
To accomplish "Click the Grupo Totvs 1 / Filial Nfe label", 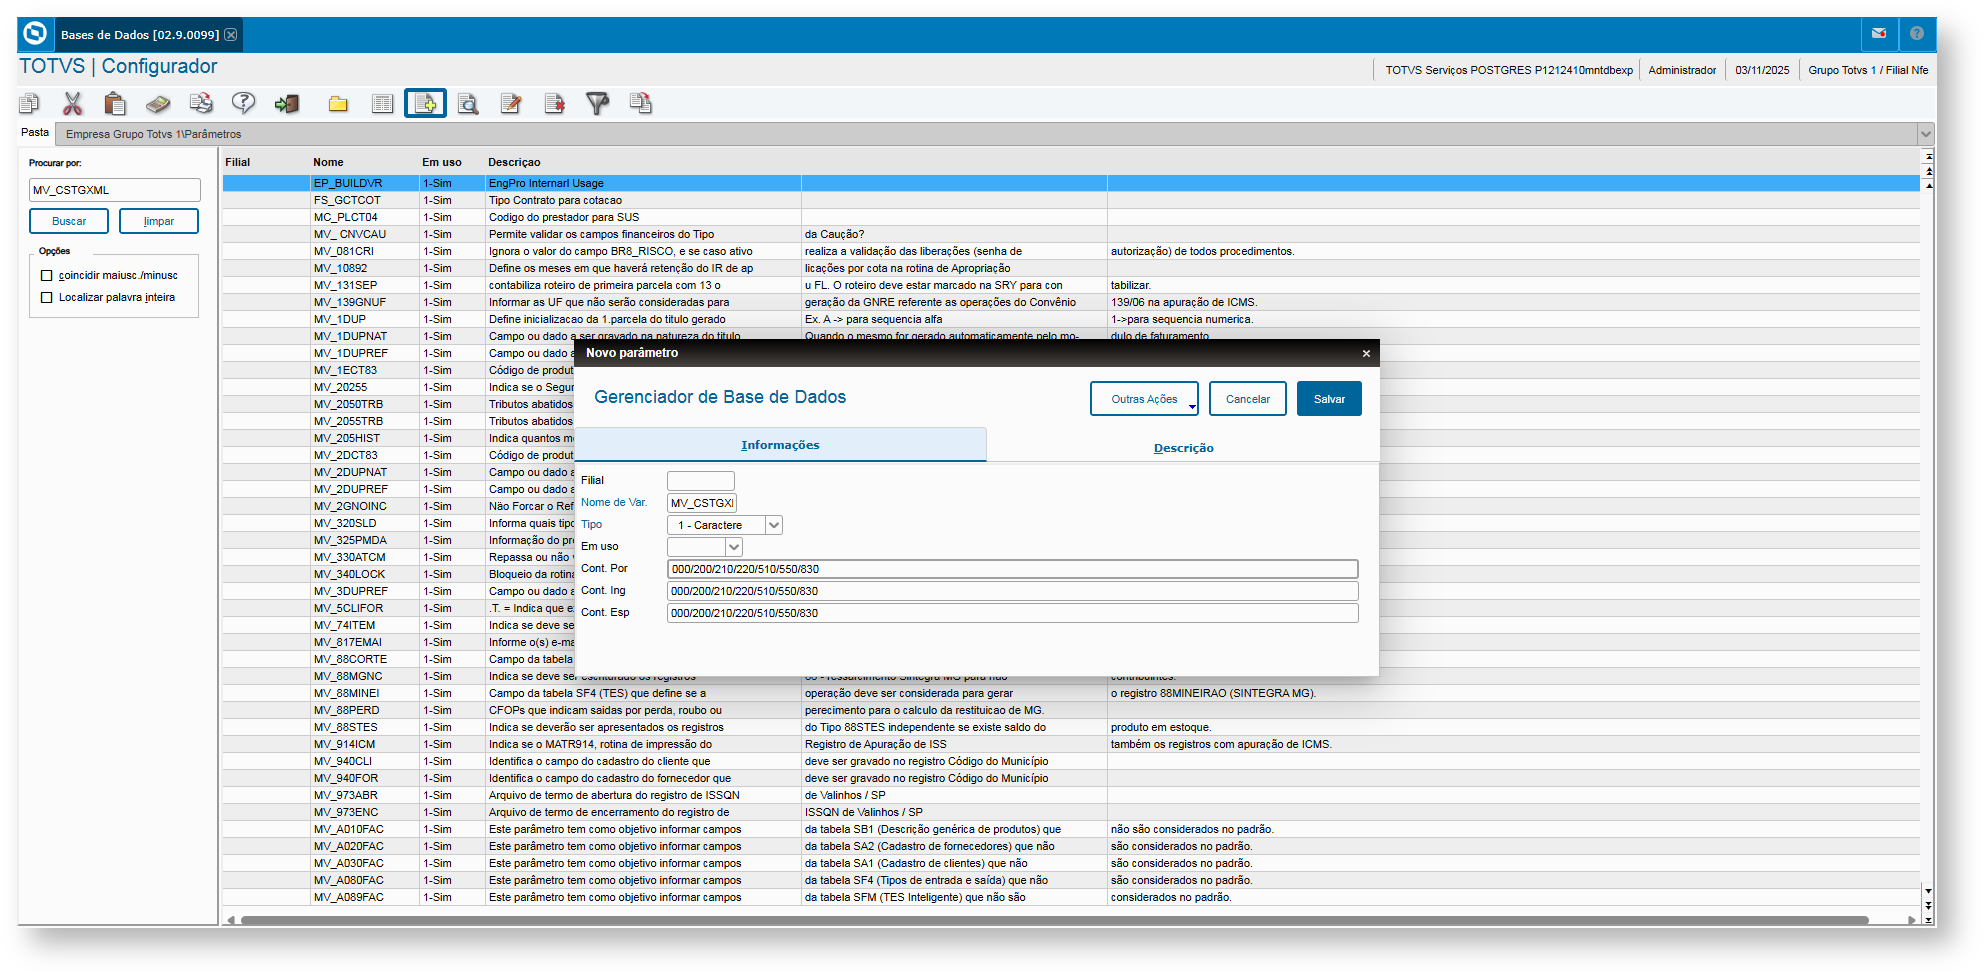I will [1868, 70].
